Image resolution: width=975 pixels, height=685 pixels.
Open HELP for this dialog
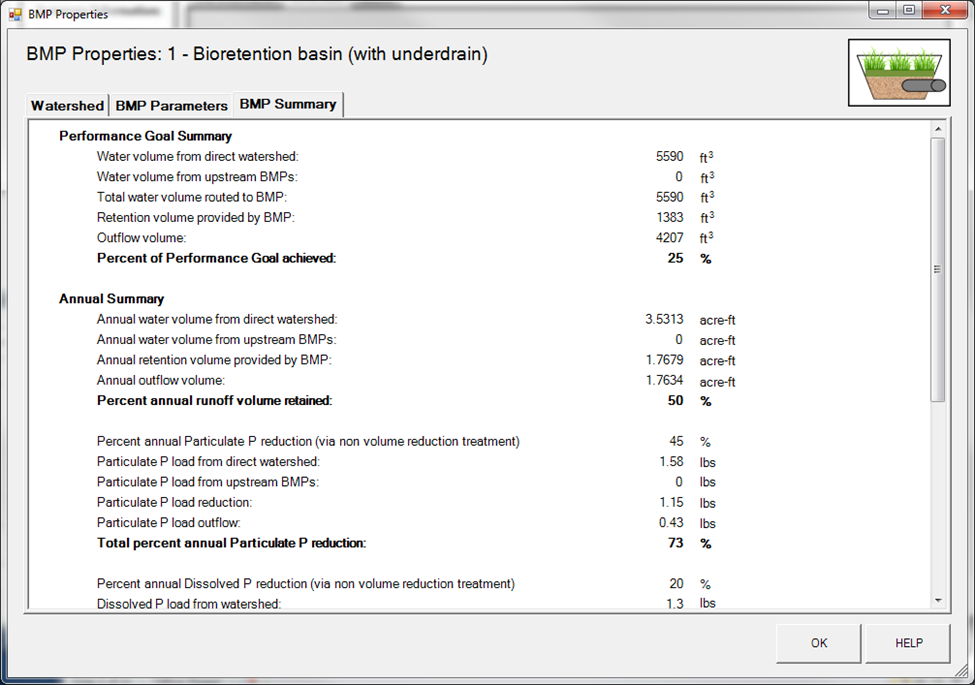point(908,643)
